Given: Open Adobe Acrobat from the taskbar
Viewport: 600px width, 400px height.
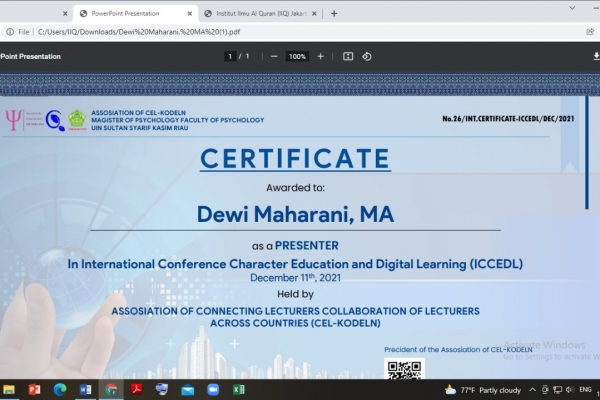Looking at the screenshot, I should [x=136, y=390].
